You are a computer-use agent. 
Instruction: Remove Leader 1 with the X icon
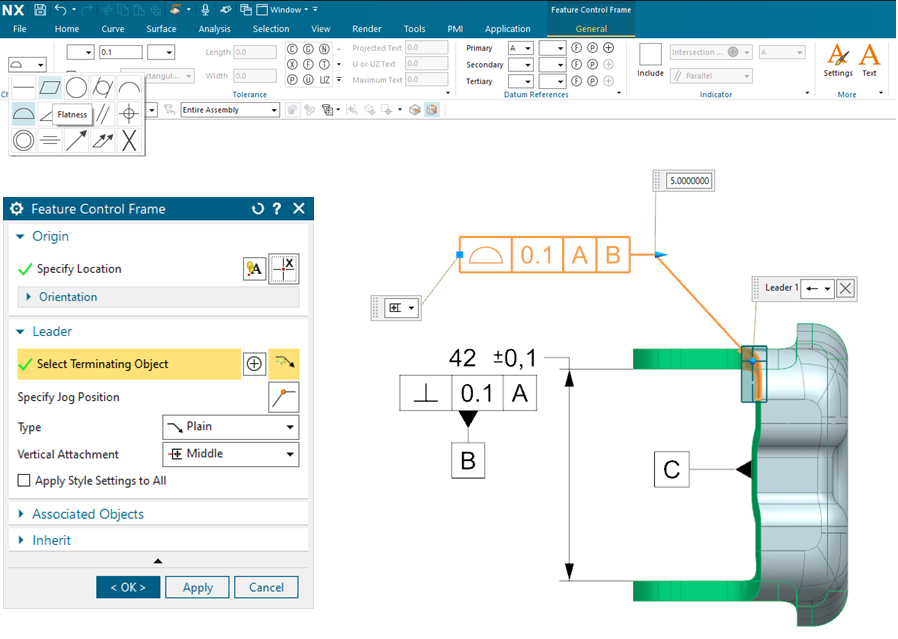(845, 288)
